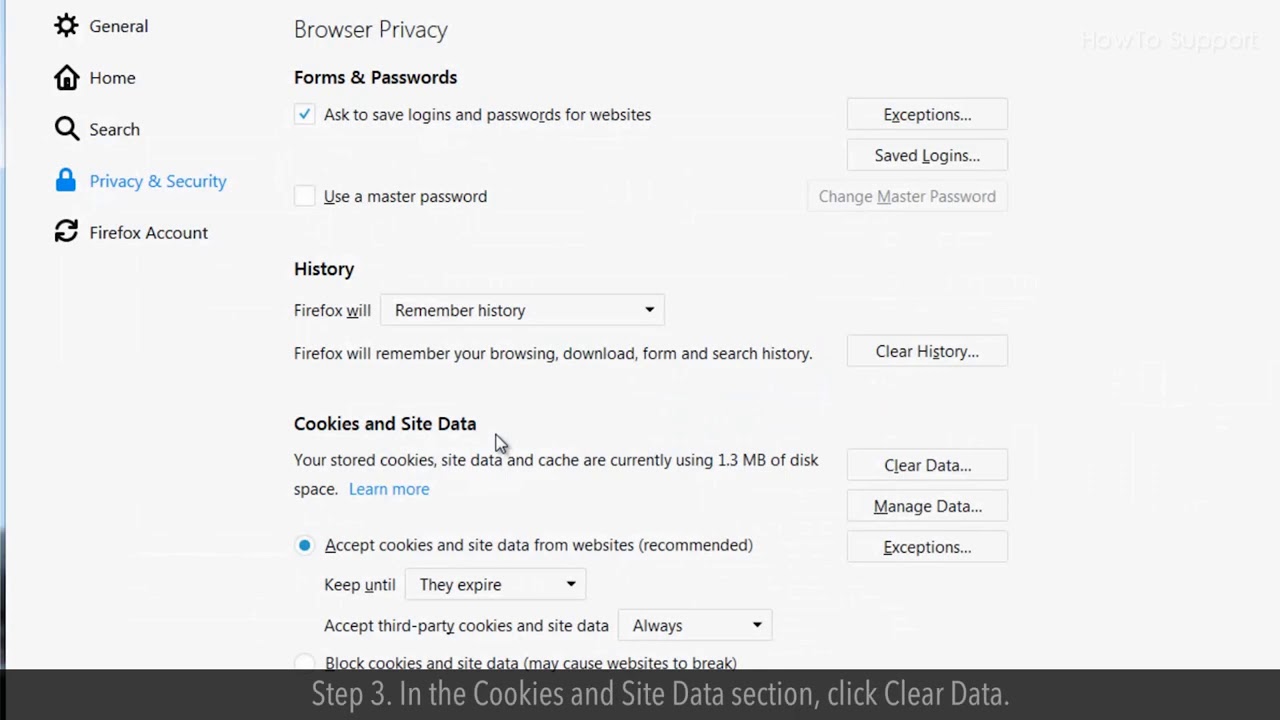Screen dimensions: 1280x720
Task: Uncheck Ask to save logins checkbox
Action: pyautogui.click(x=304, y=115)
